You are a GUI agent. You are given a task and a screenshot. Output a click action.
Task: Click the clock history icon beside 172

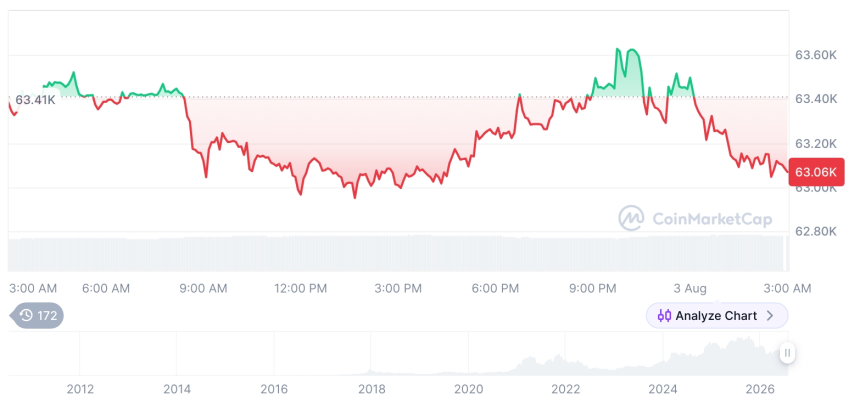(x=26, y=315)
